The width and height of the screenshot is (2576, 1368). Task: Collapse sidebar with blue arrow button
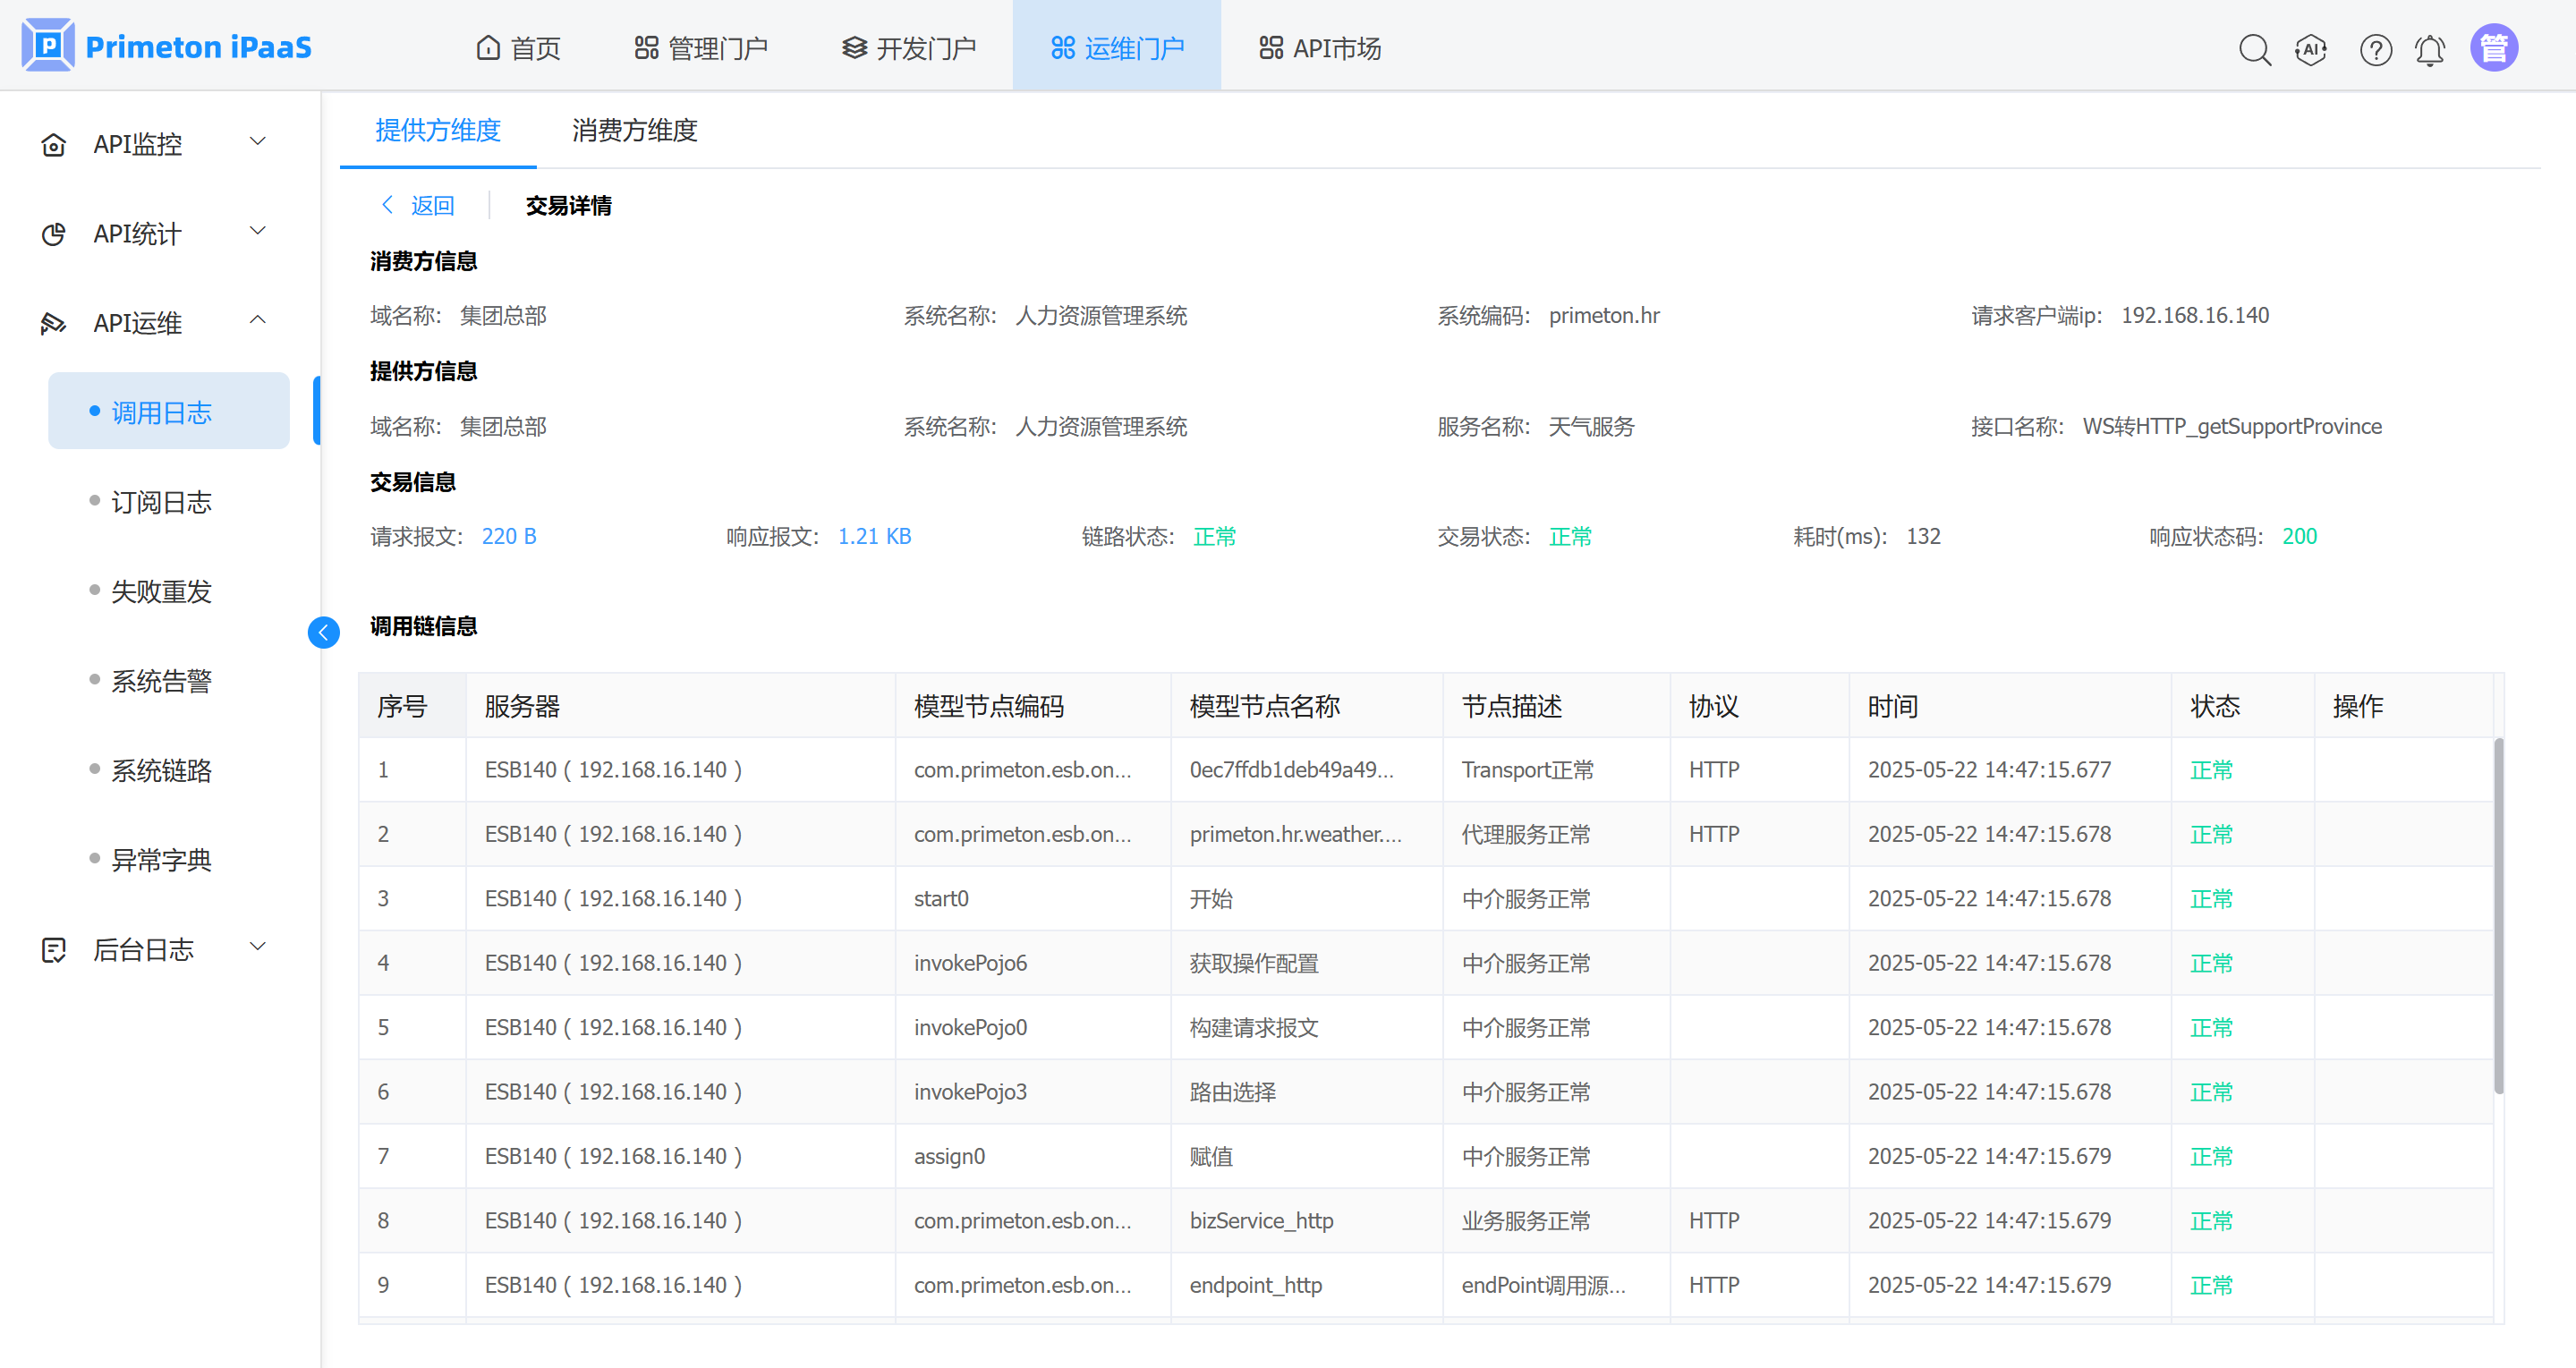(323, 632)
